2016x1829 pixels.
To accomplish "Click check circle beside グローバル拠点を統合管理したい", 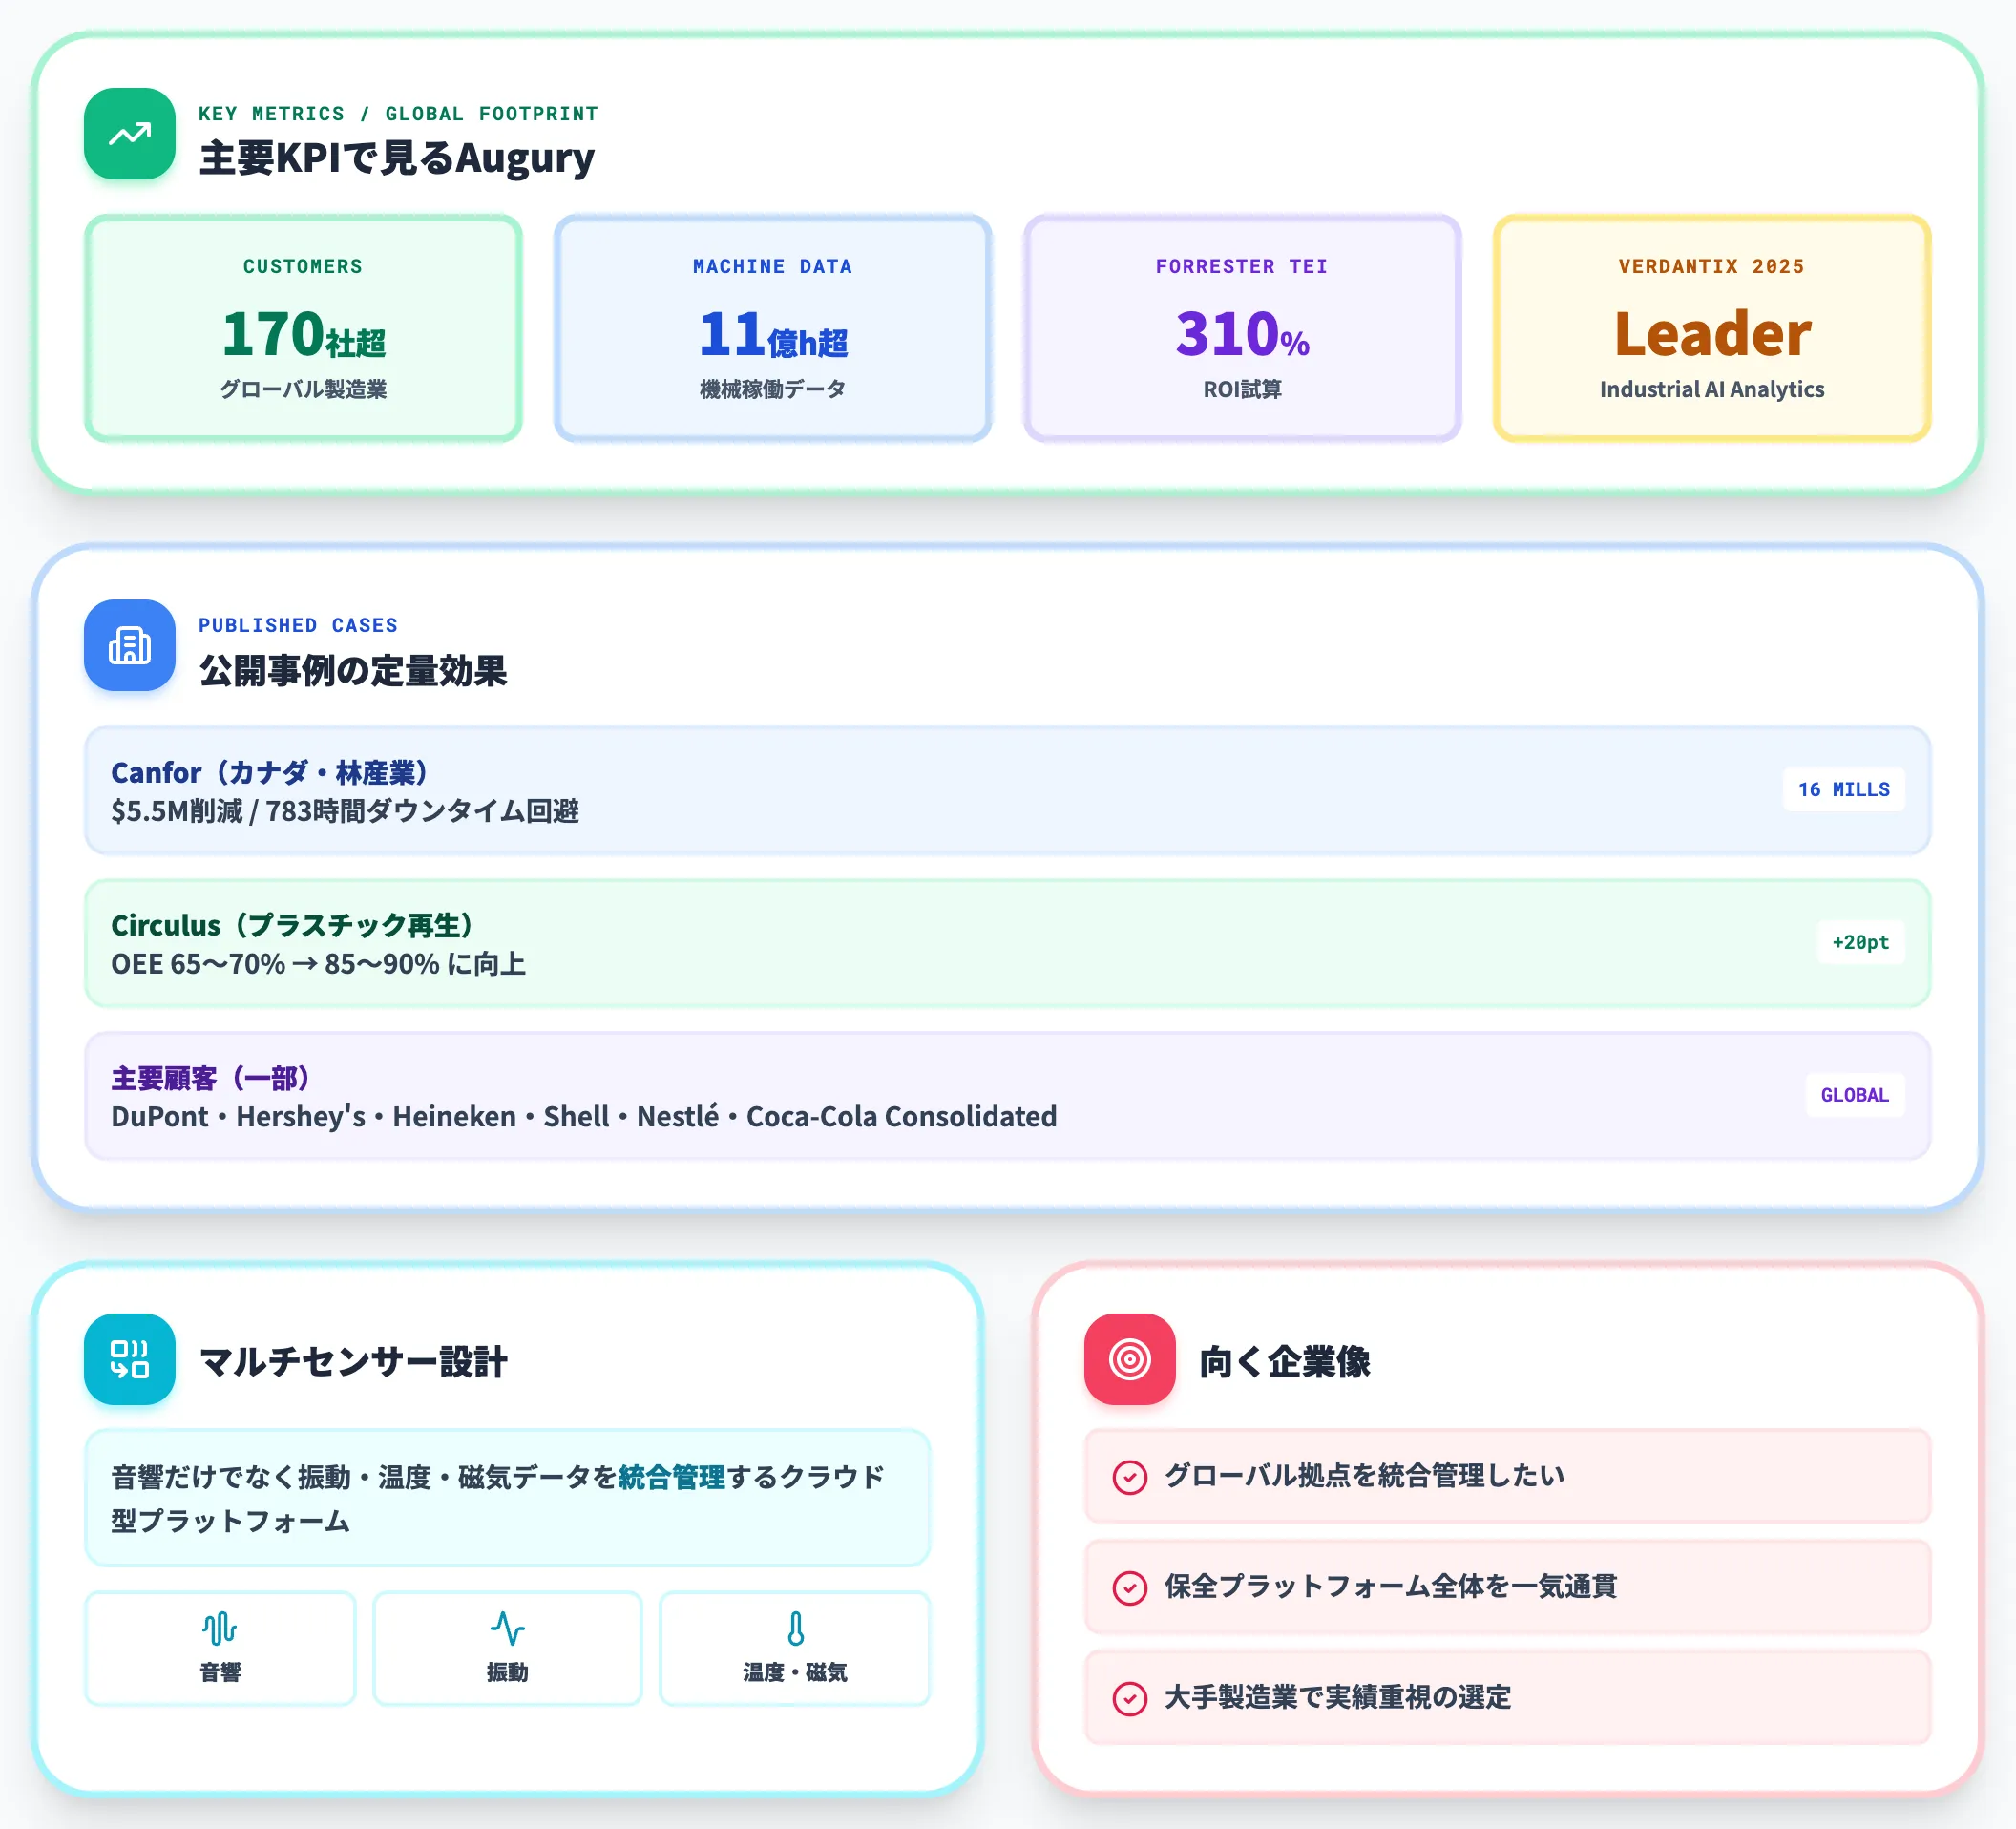I will click(x=1130, y=1477).
